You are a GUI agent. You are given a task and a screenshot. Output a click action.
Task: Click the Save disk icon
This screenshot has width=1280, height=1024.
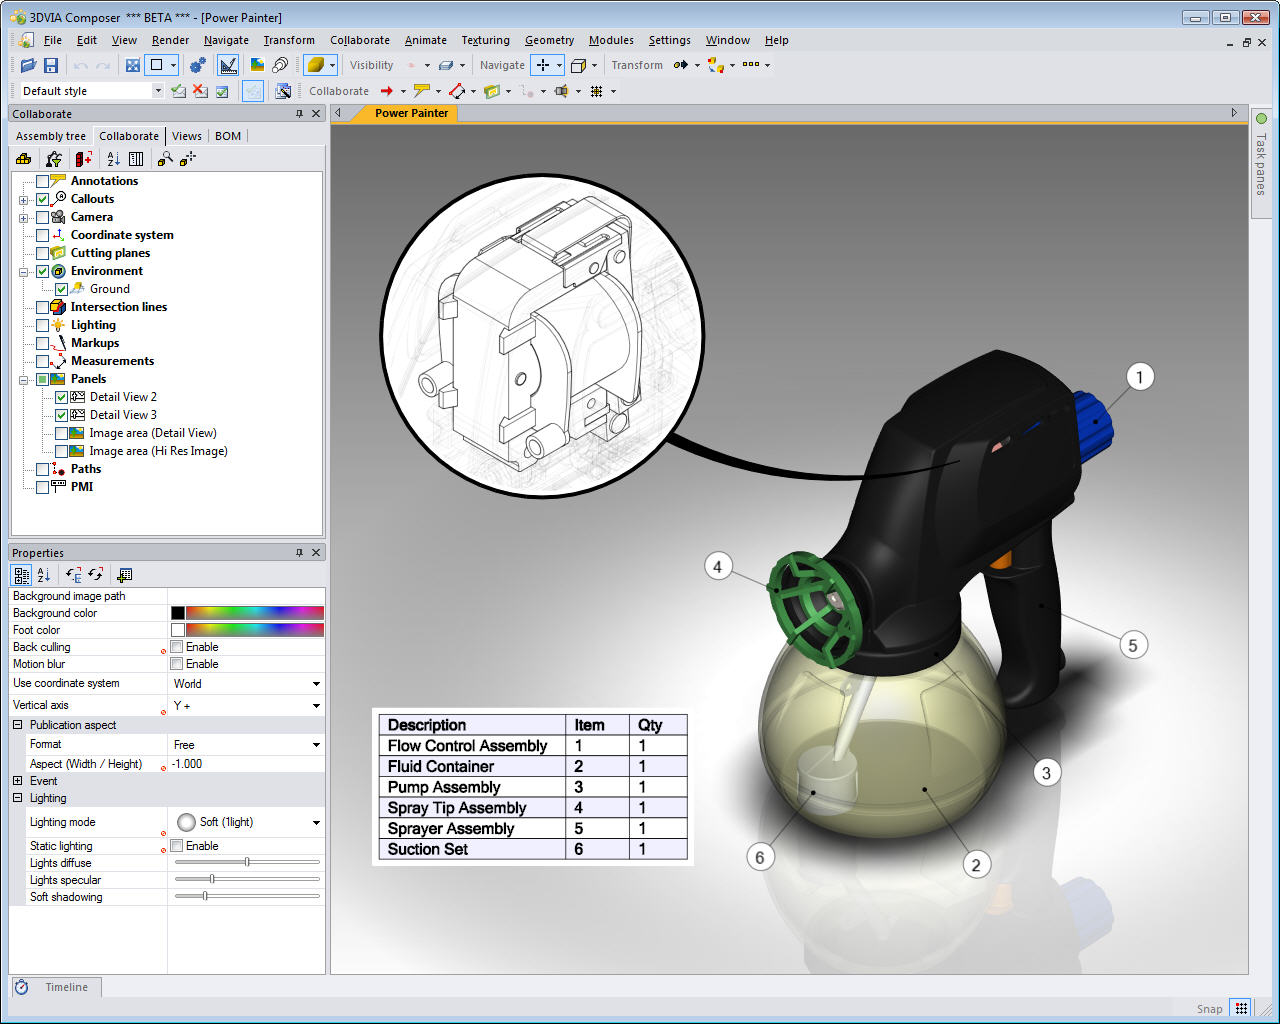[51, 65]
